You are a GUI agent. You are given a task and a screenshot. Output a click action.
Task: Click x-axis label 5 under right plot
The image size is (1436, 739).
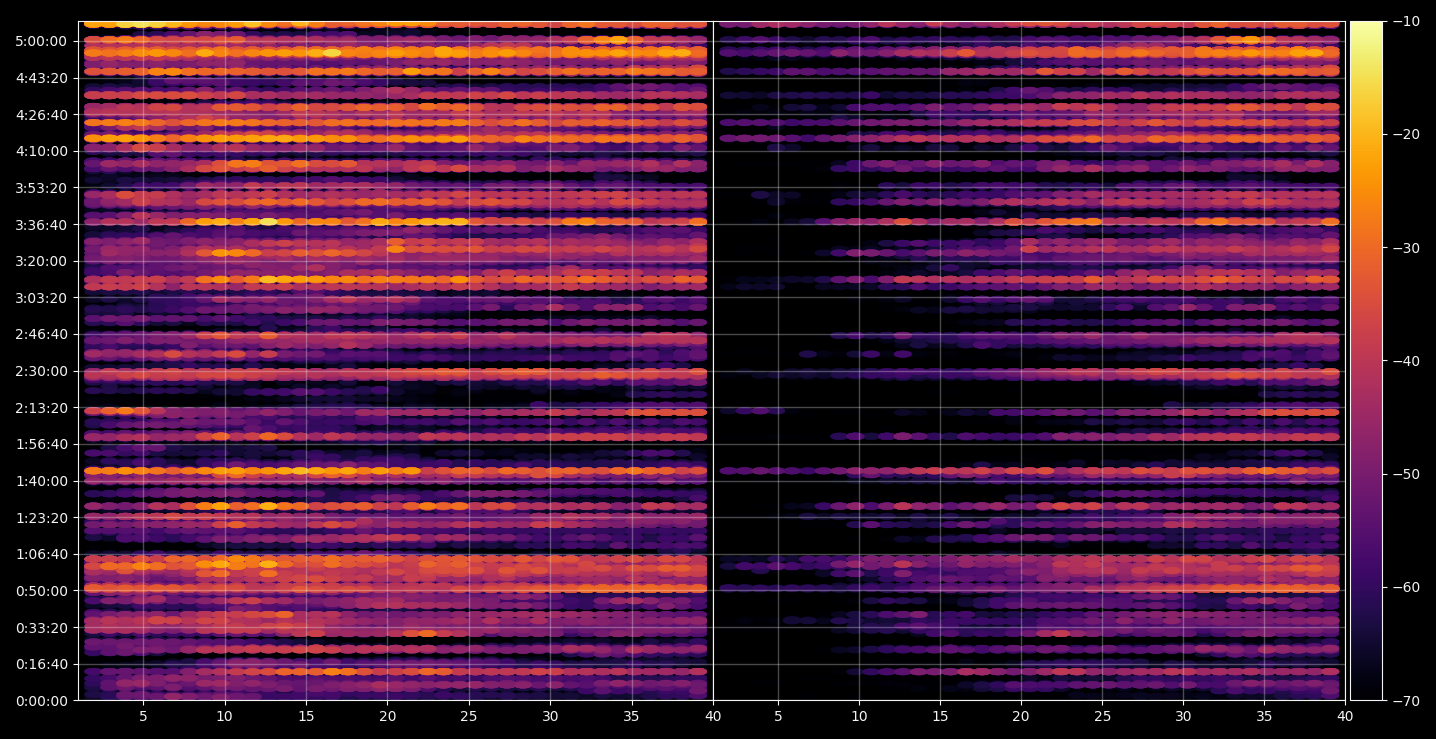point(777,717)
